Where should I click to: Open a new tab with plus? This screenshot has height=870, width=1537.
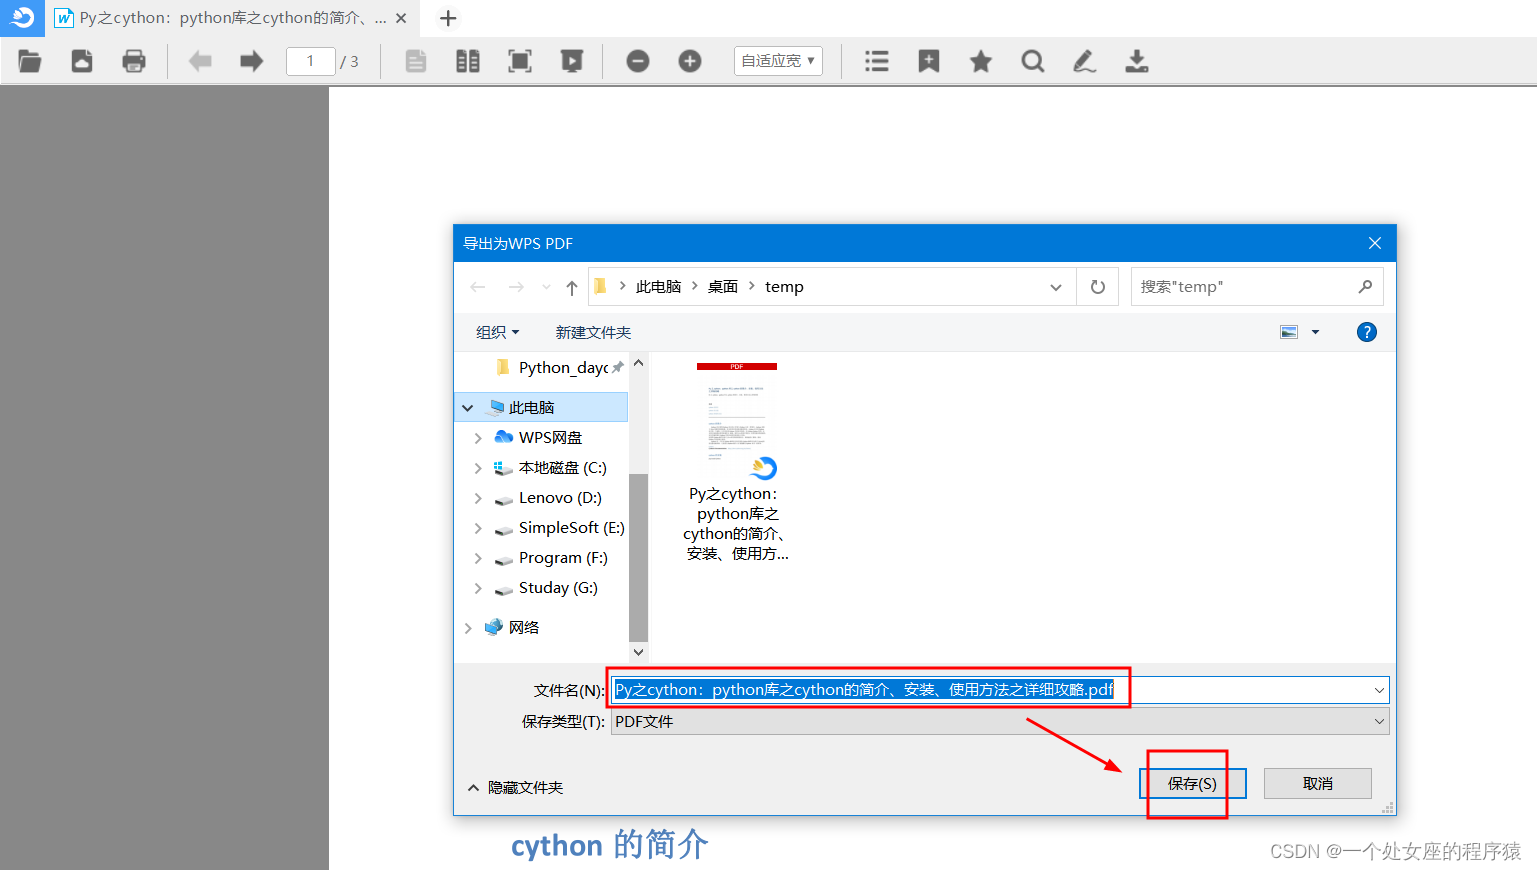coord(448,18)
